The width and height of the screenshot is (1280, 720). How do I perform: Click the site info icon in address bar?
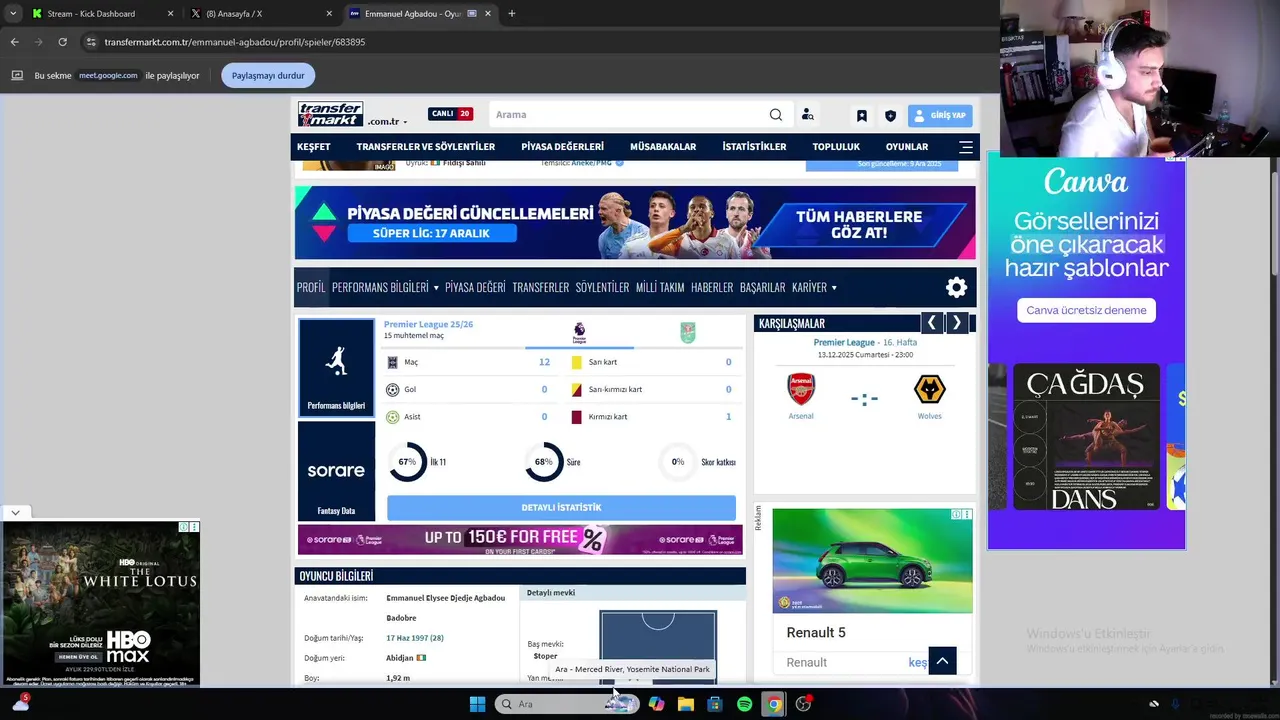pos(91,42)
